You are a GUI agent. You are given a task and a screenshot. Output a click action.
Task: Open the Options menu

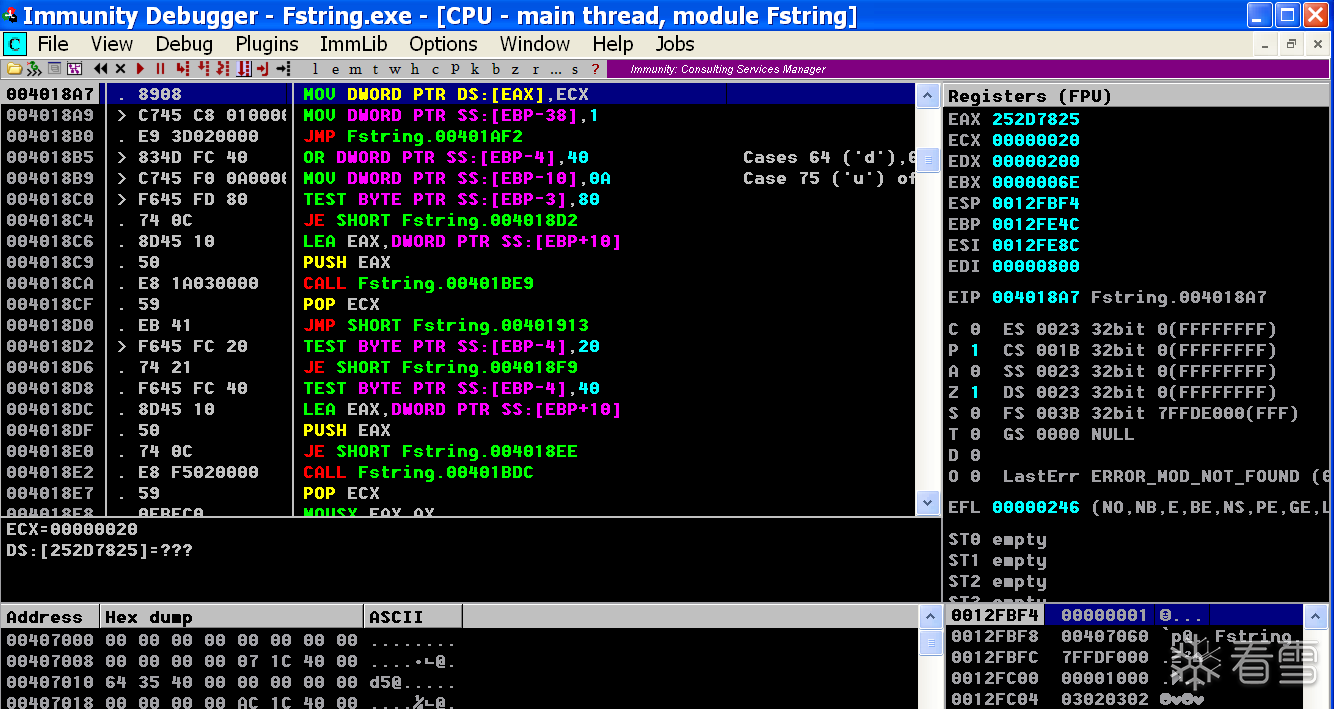pos(443,44)
